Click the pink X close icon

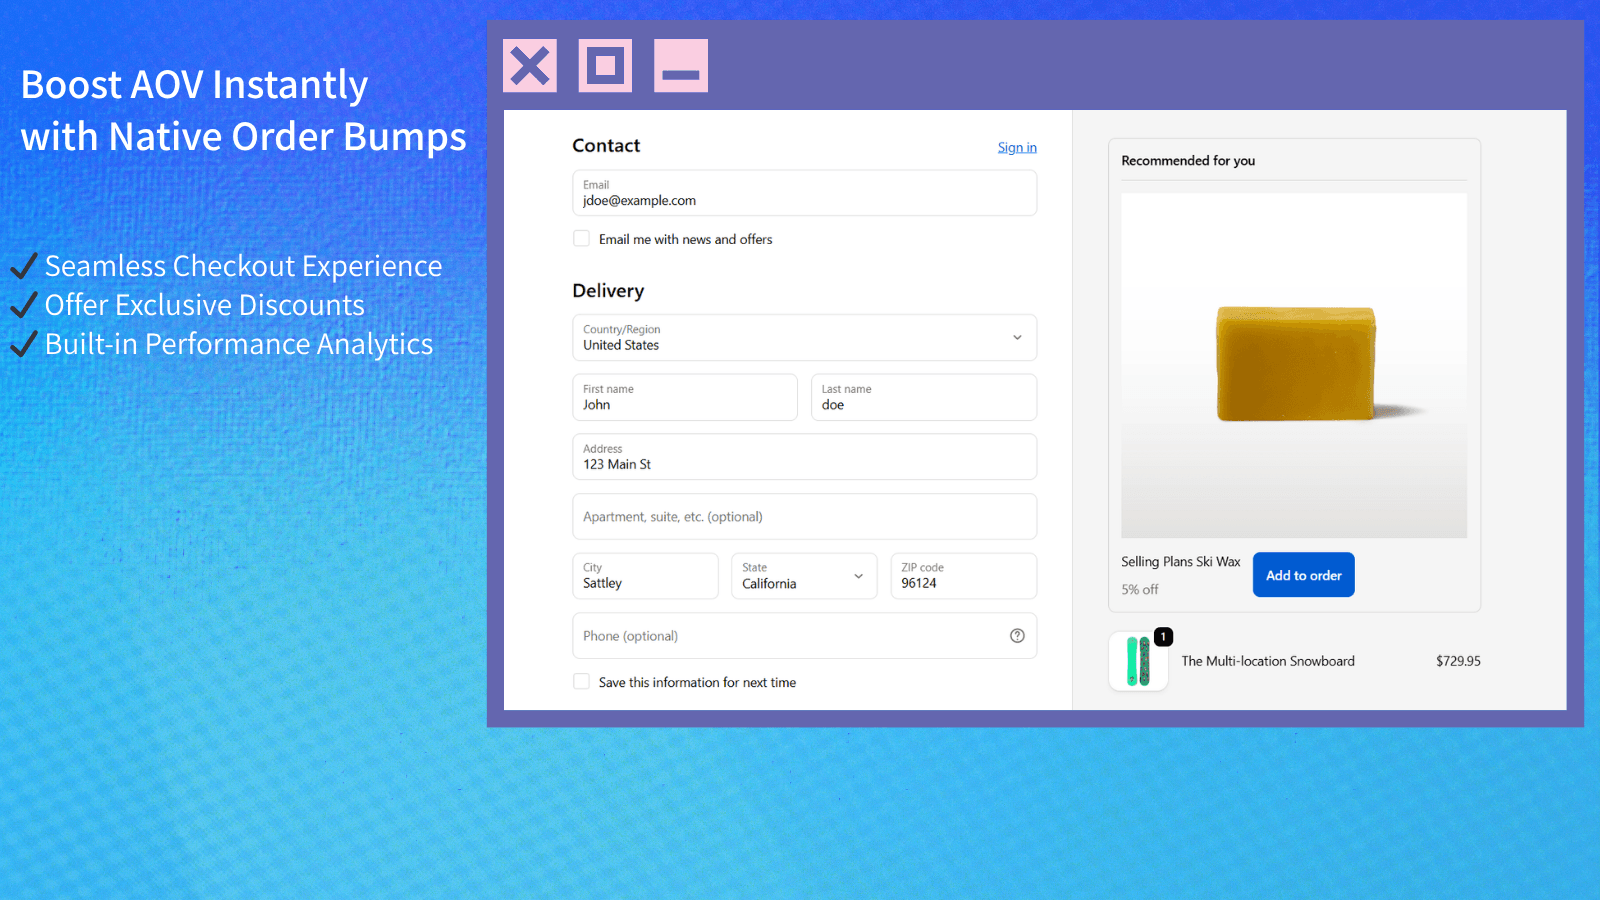click(530, 66)
